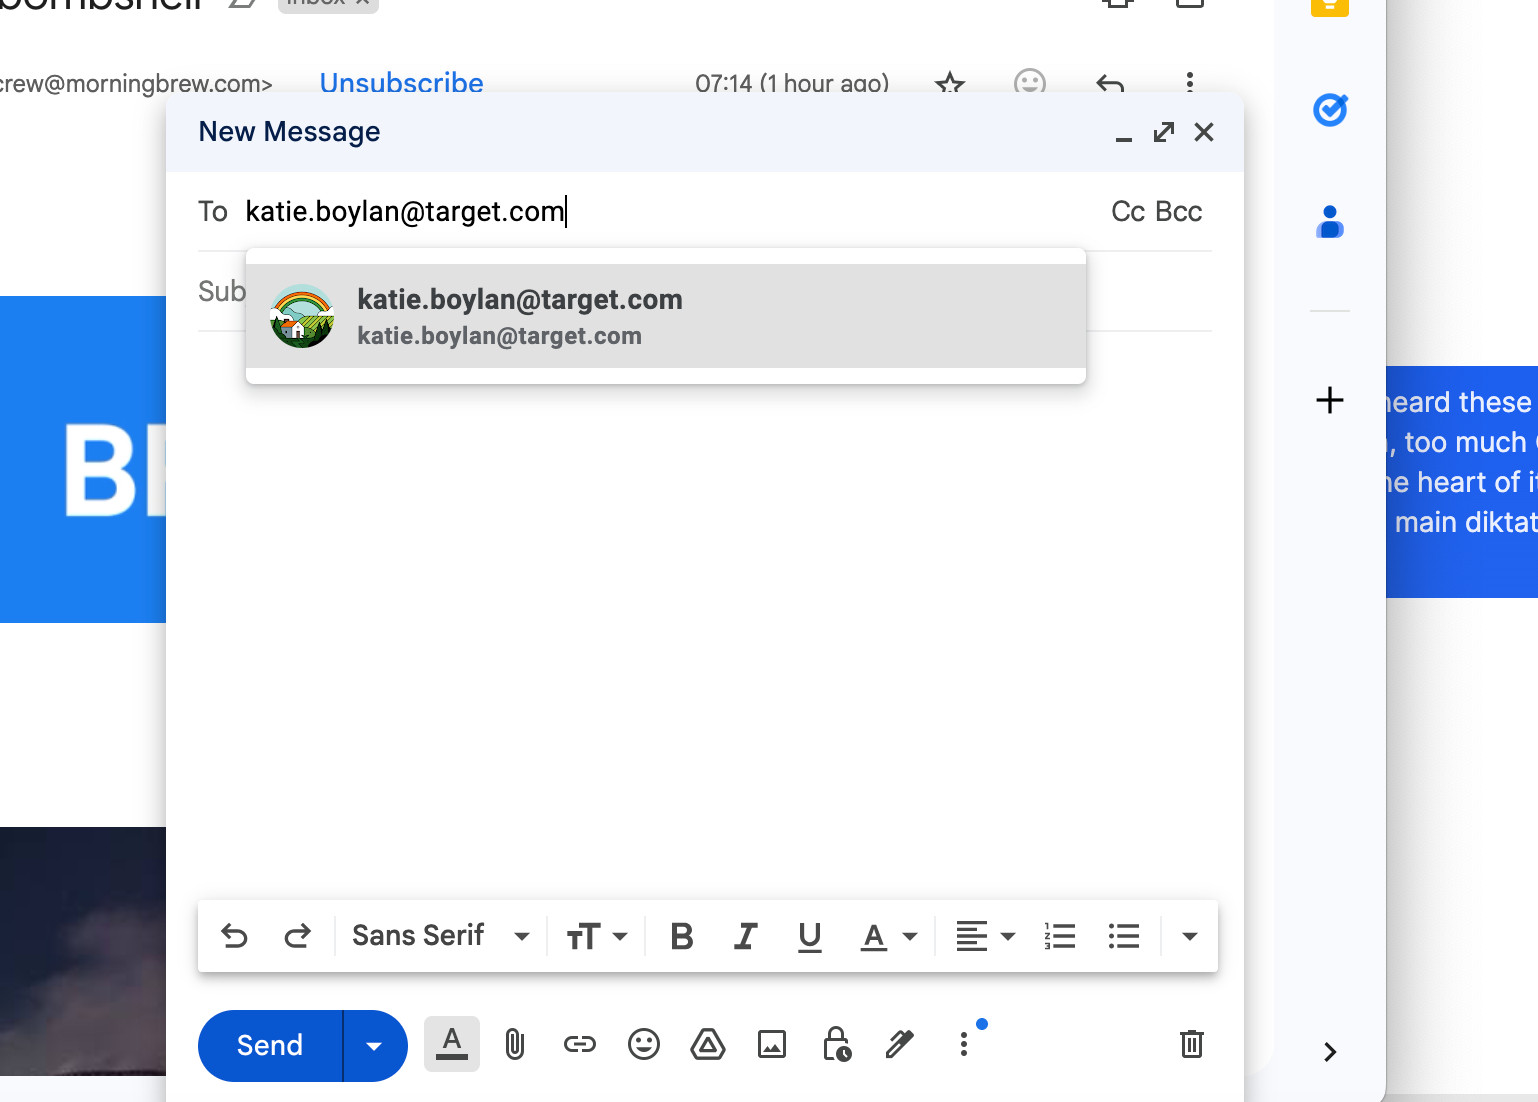Open the text alignment dropdown

coord(985,936)
